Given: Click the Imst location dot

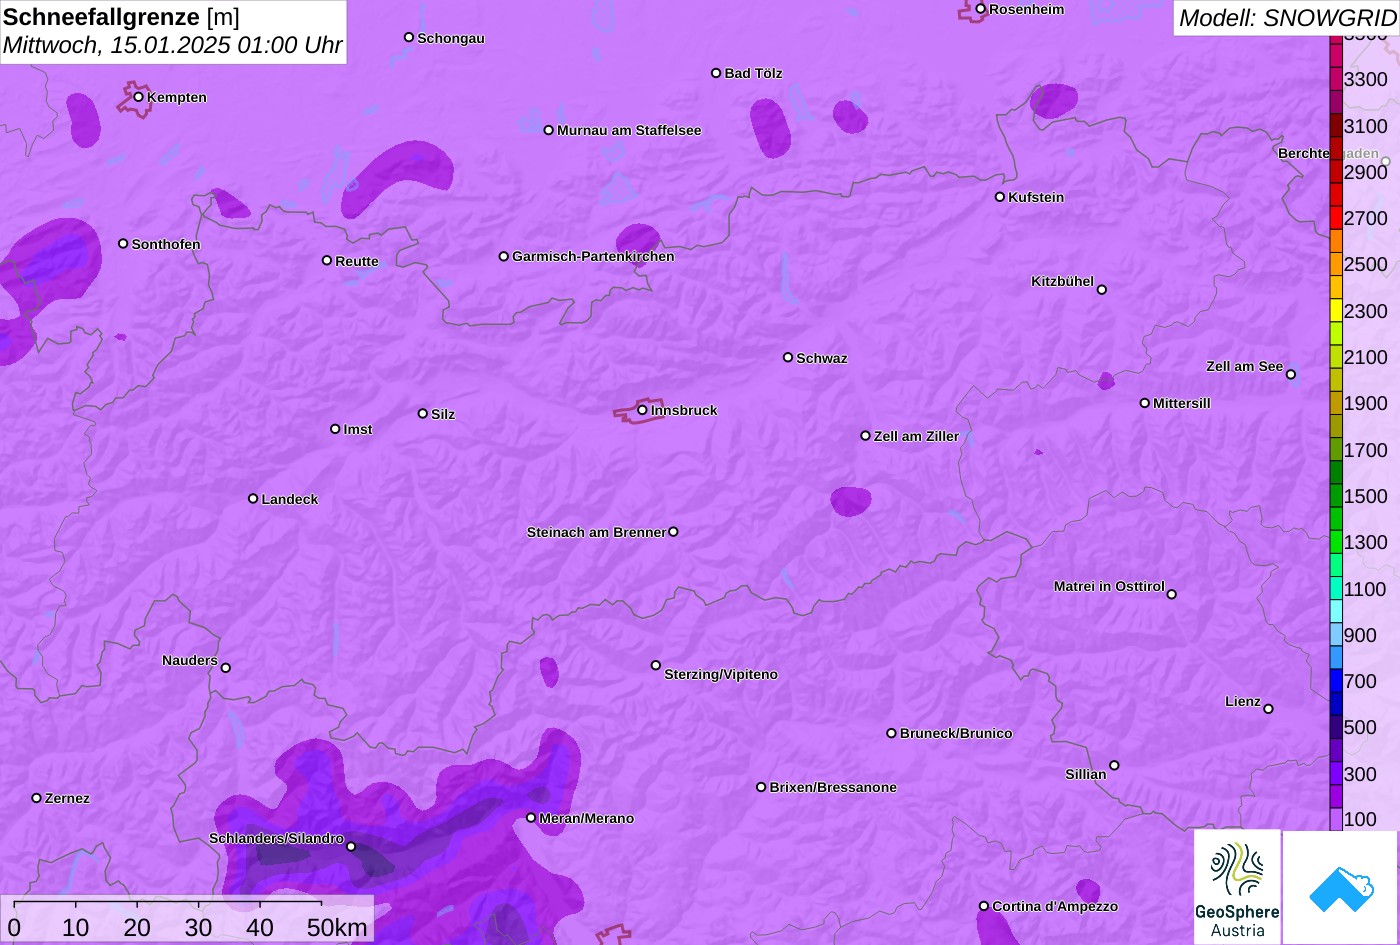Looking at the screenshot, I should click(335, 429).
